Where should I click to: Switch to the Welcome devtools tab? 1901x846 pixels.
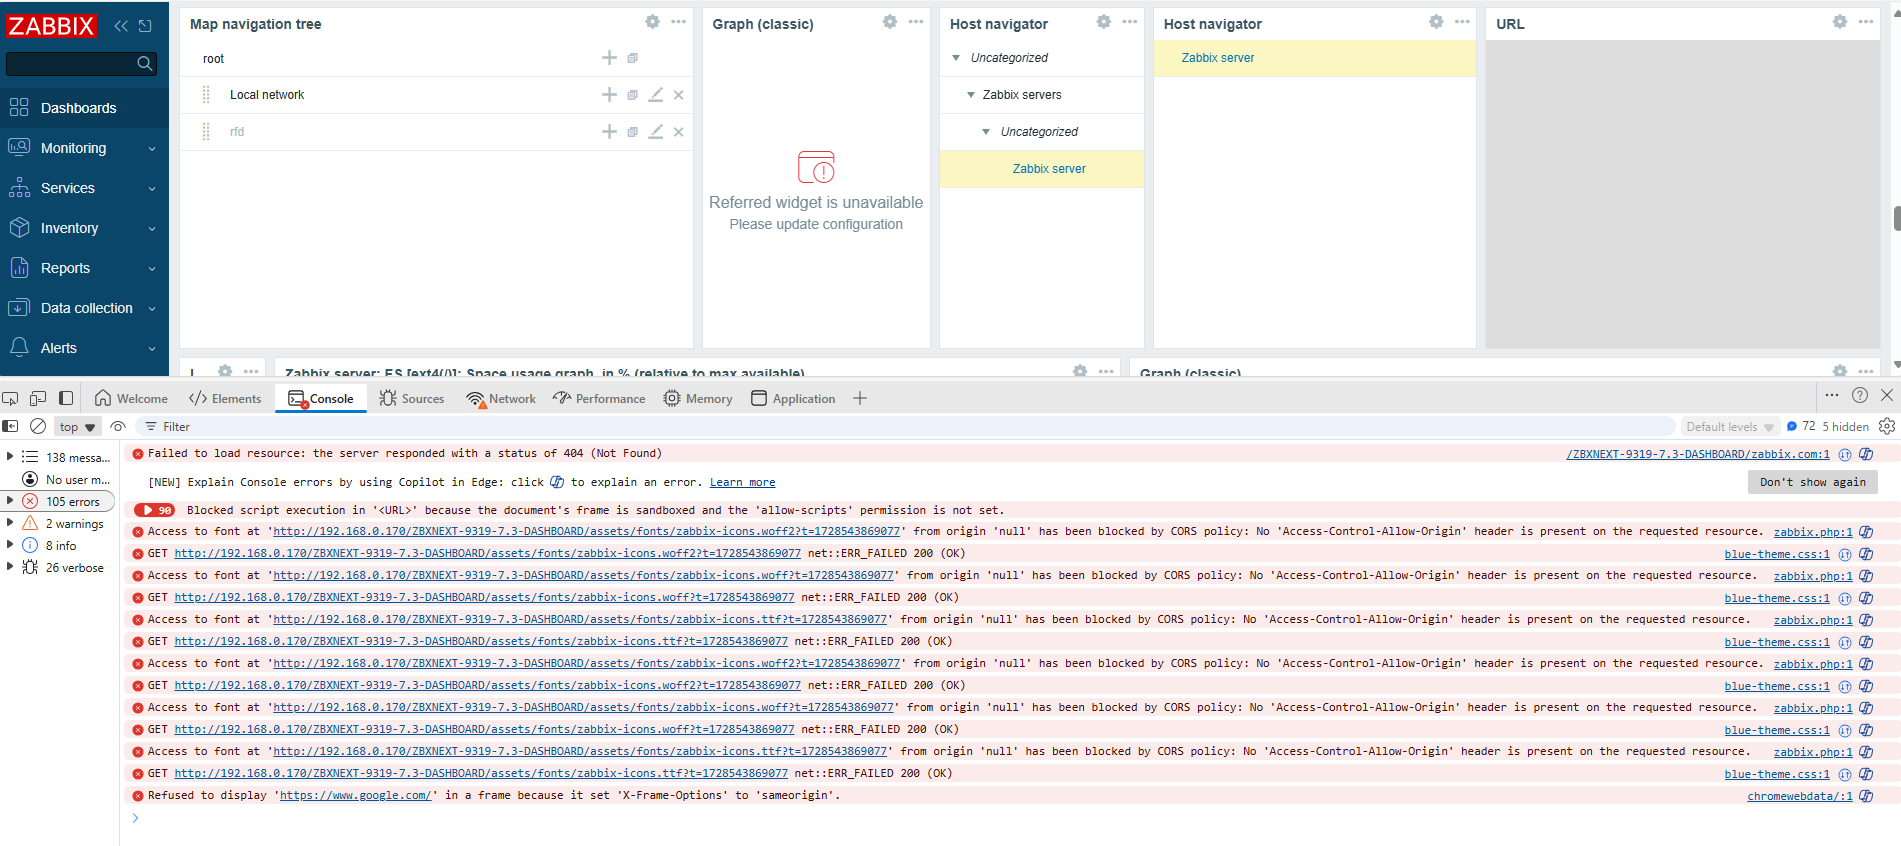point(131,398)
